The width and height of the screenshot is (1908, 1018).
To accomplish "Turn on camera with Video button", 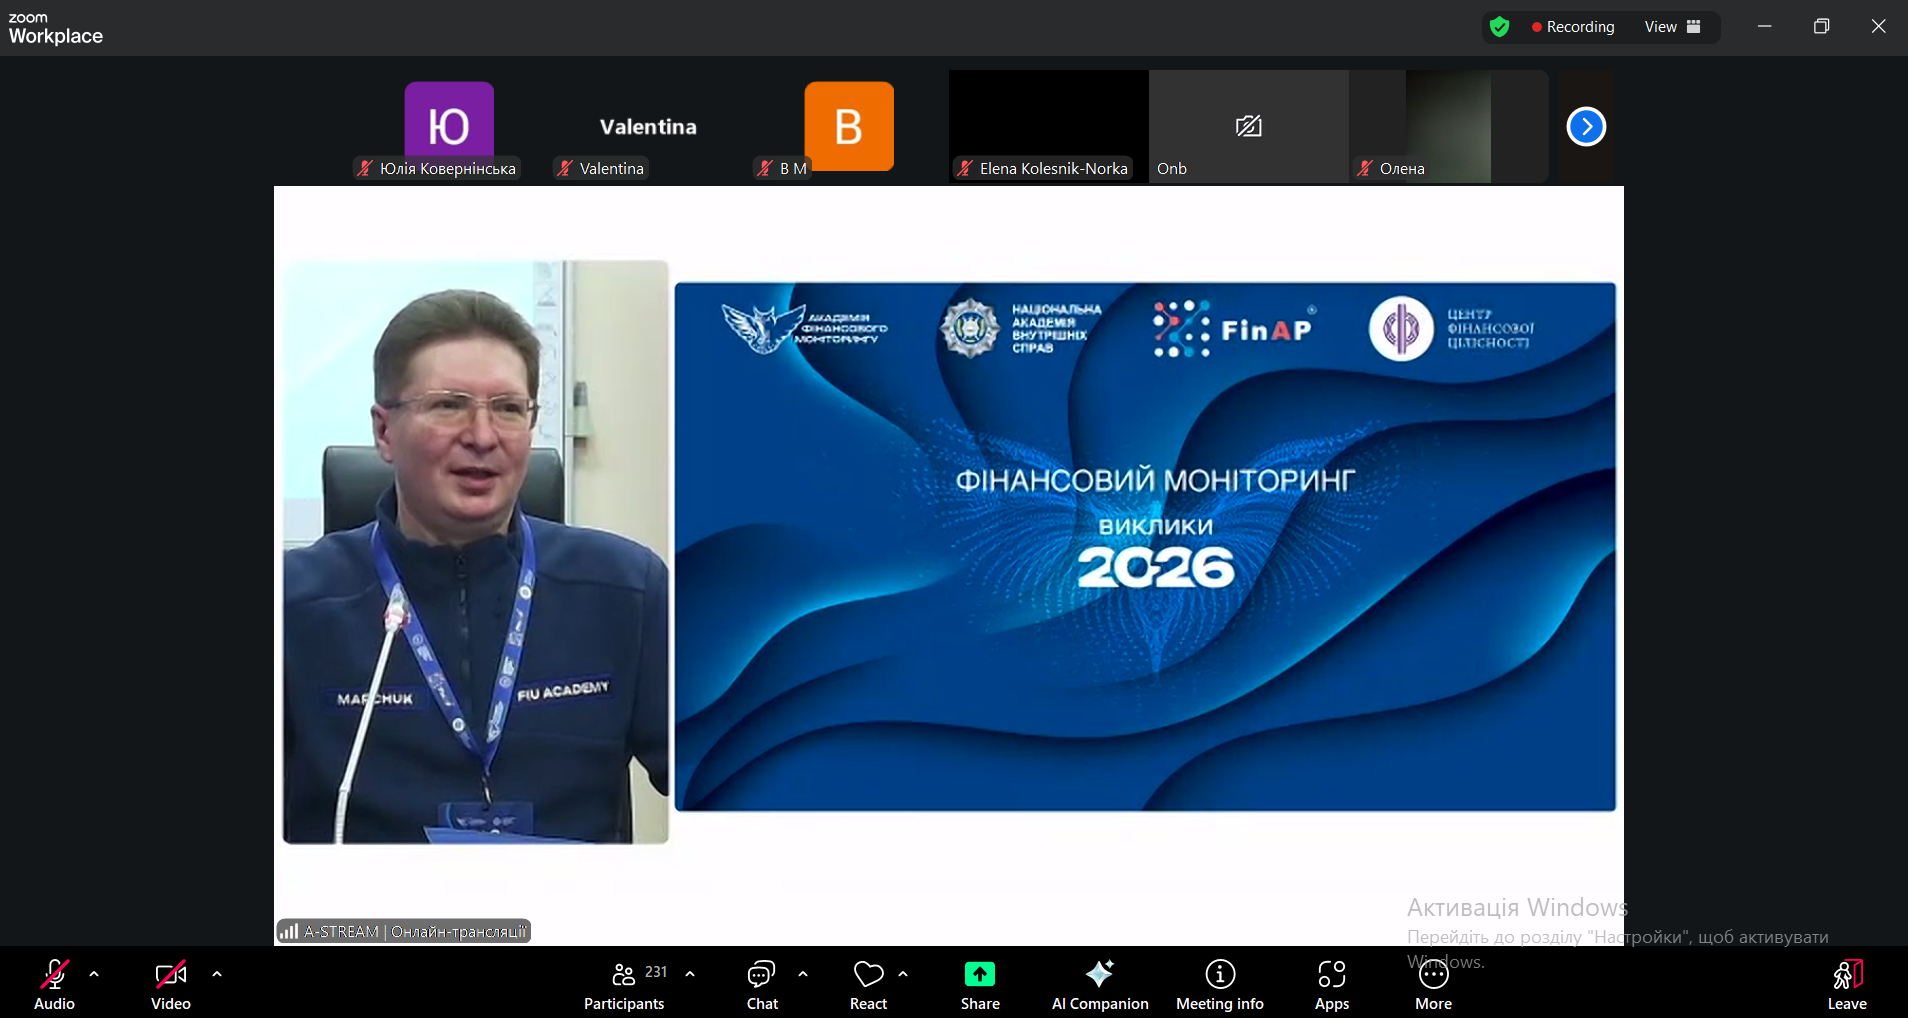I will (x=170, y=985).
